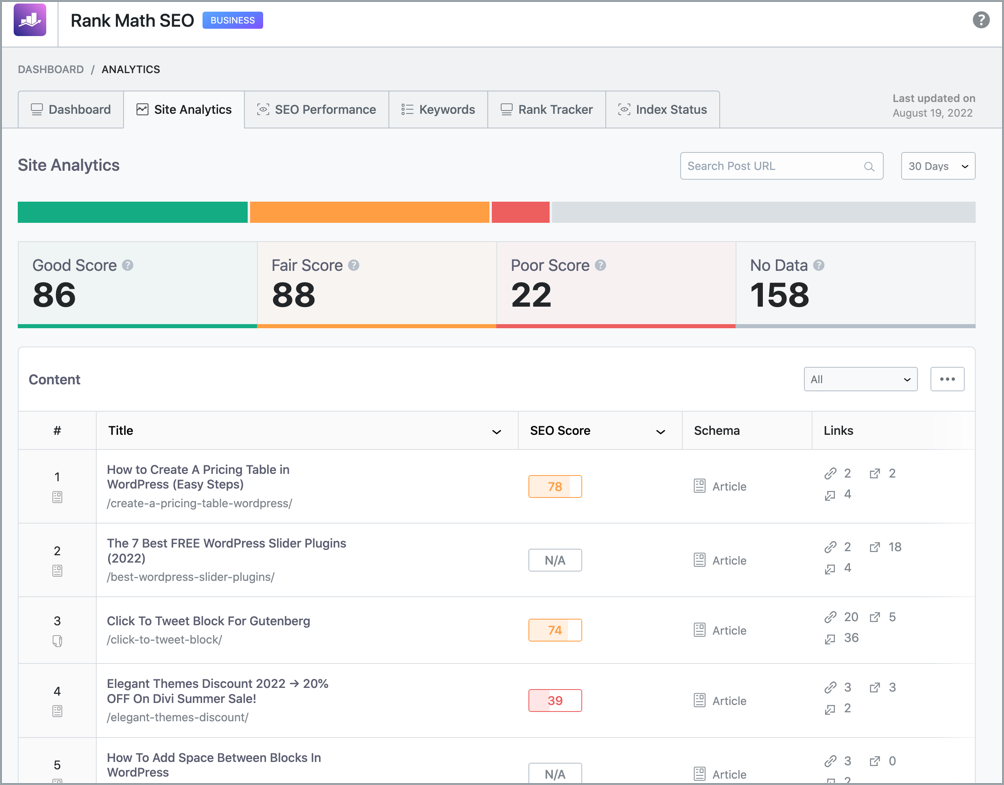Sort by the SEO Score column chevron
The image size is (1004, 785).
(661, 431)
